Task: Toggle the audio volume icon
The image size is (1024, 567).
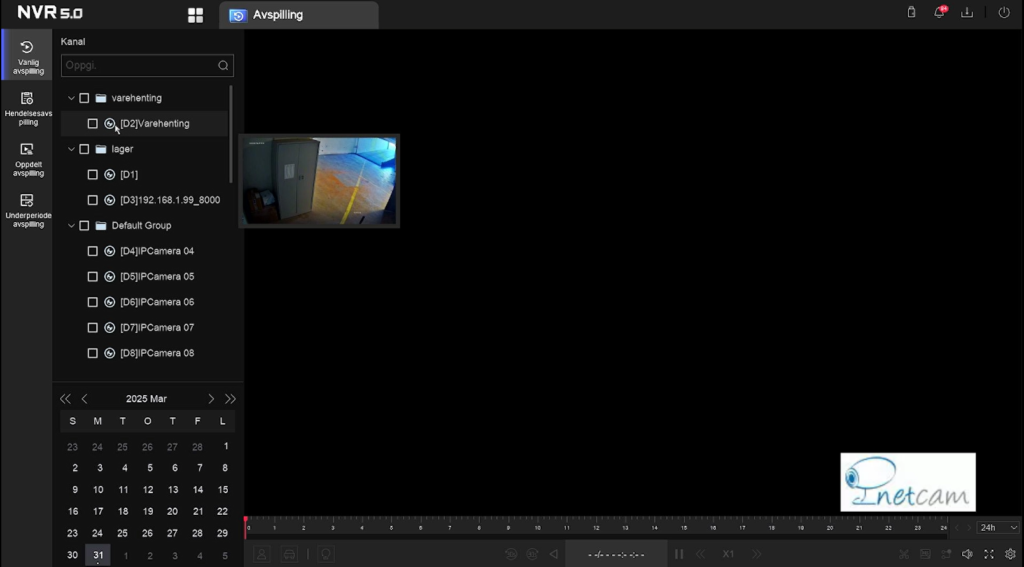Action: (x=967, y=554)
